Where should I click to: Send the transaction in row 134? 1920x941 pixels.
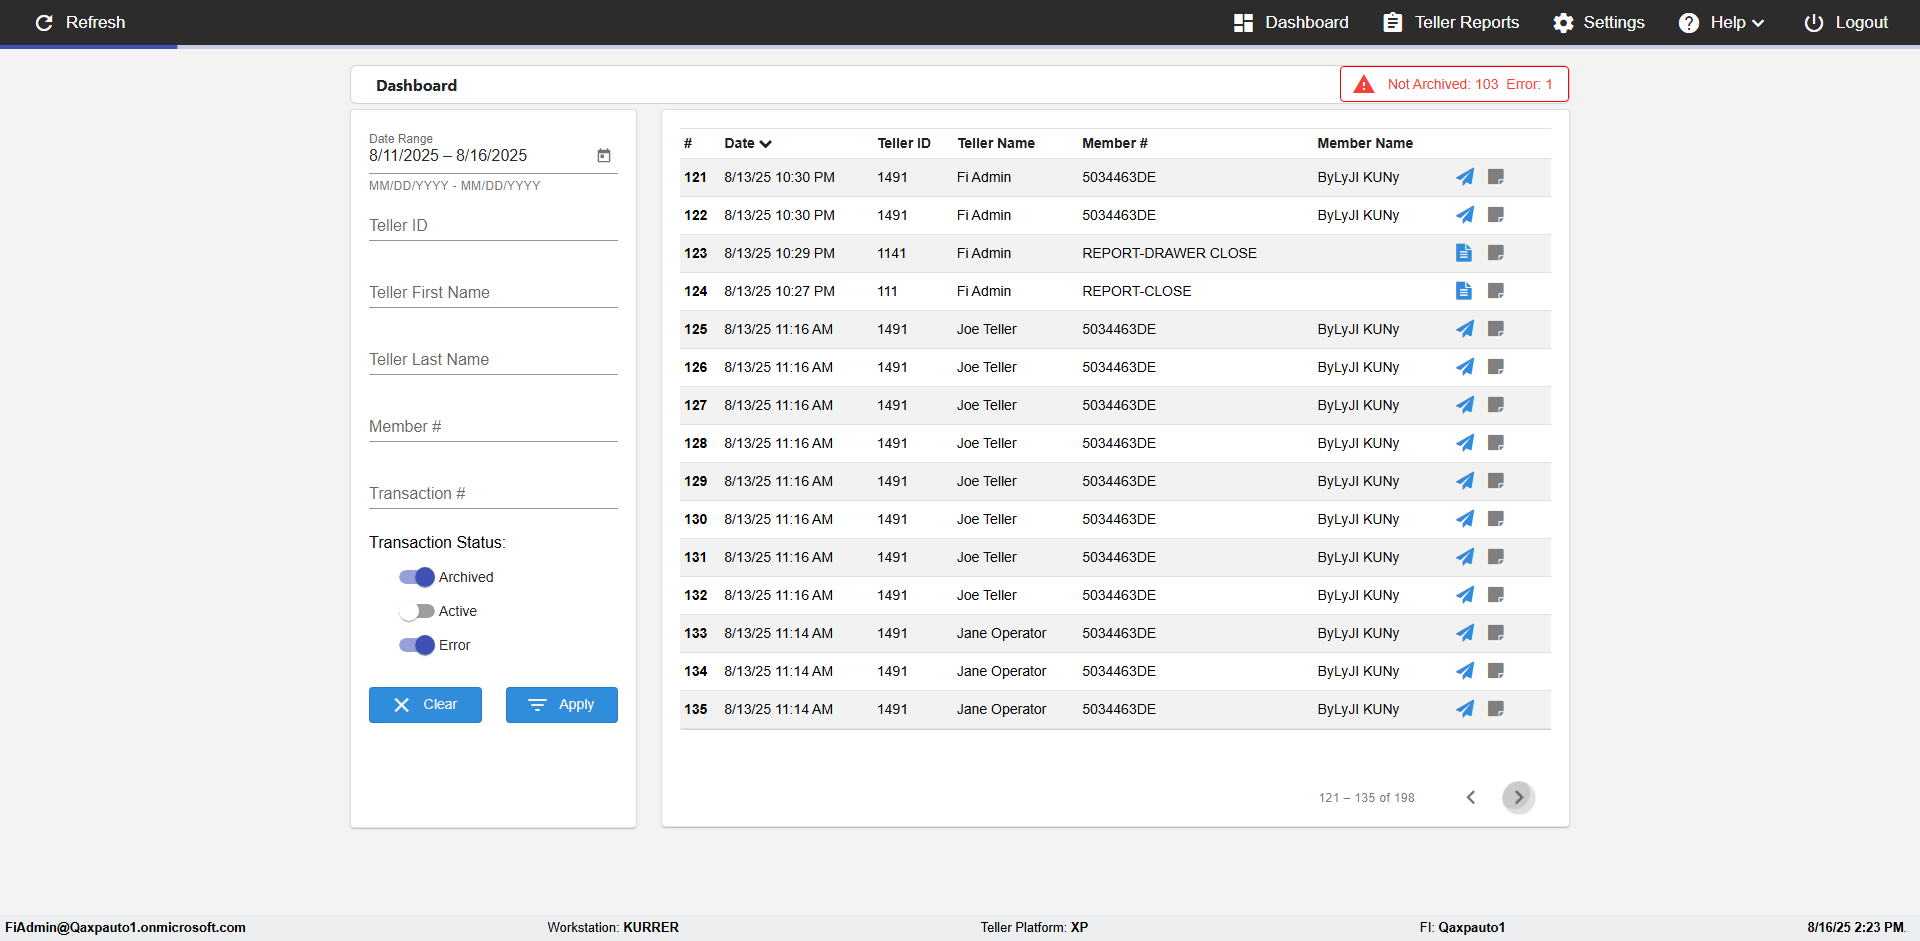point(1465,671)
